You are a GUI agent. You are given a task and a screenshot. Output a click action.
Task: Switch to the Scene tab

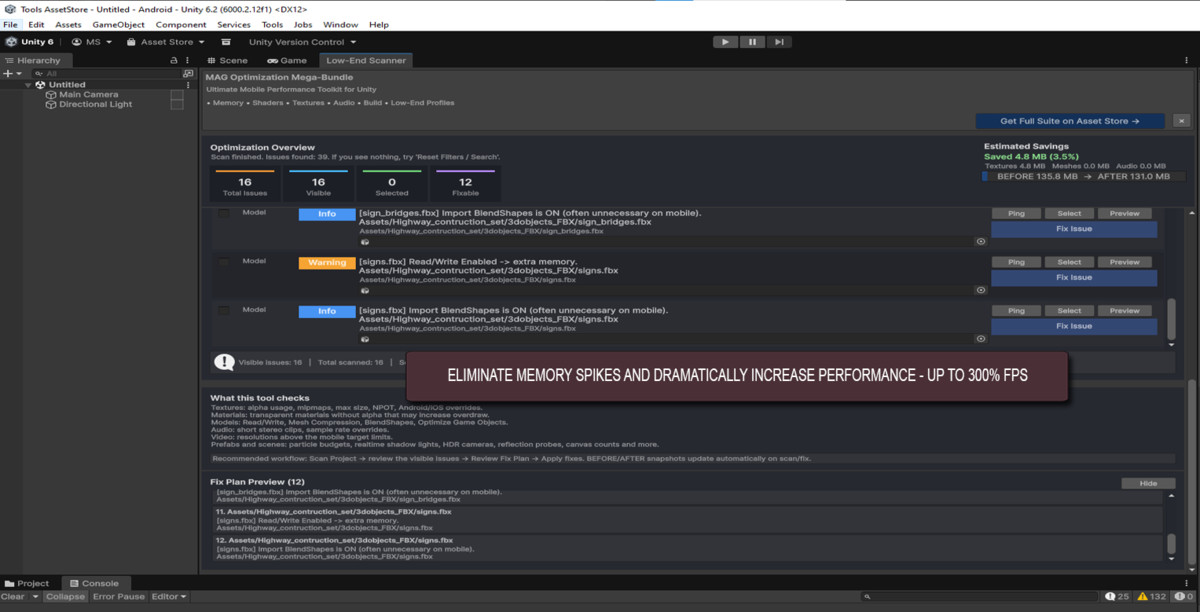pos(228,60)
